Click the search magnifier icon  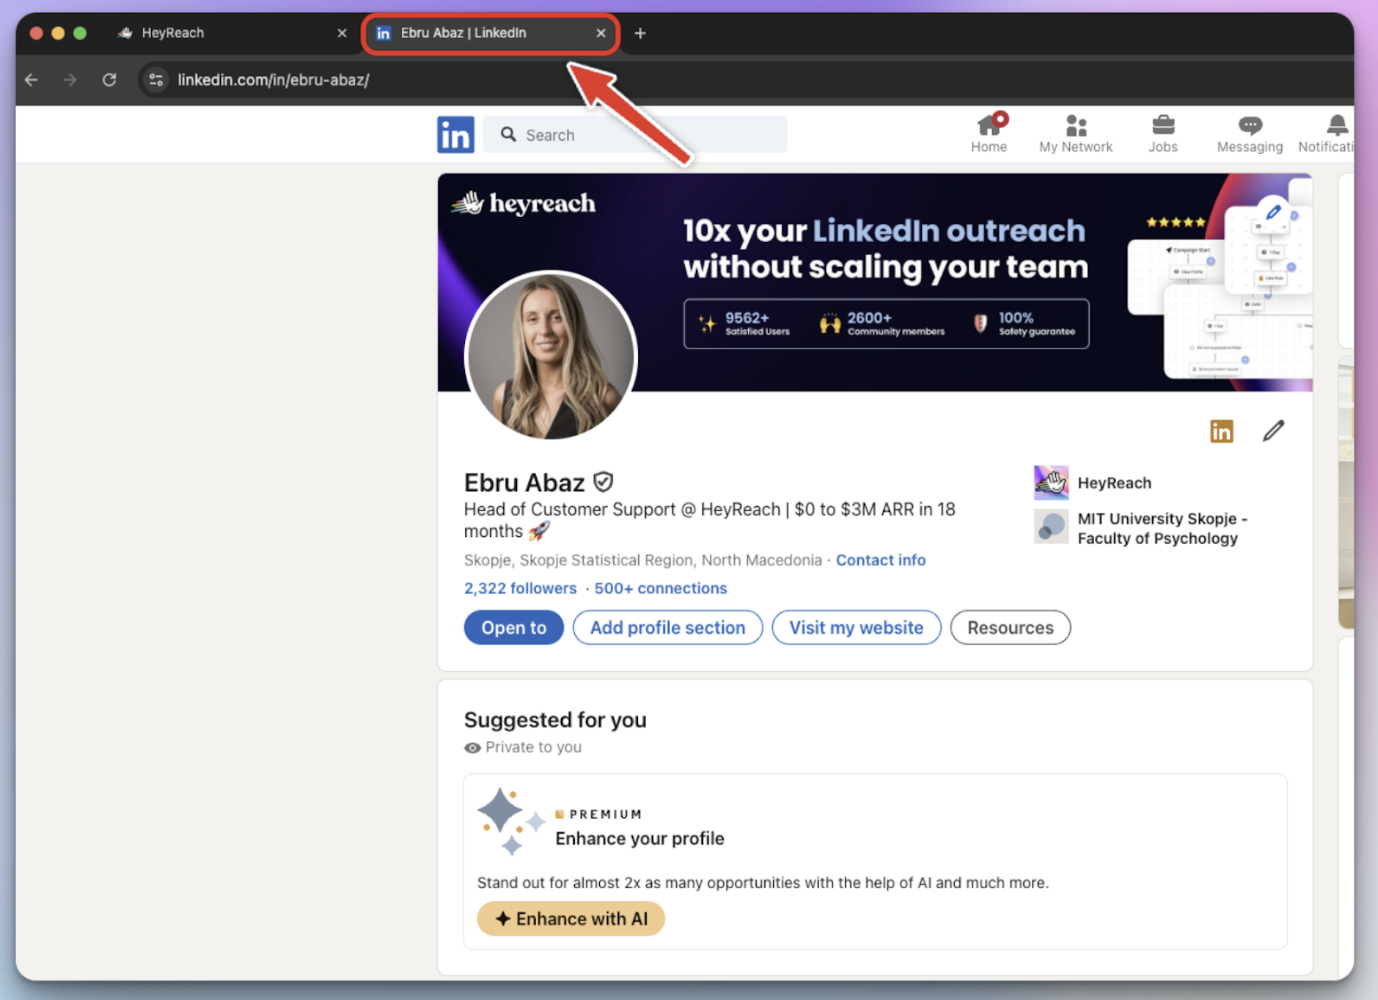point(509,134)
